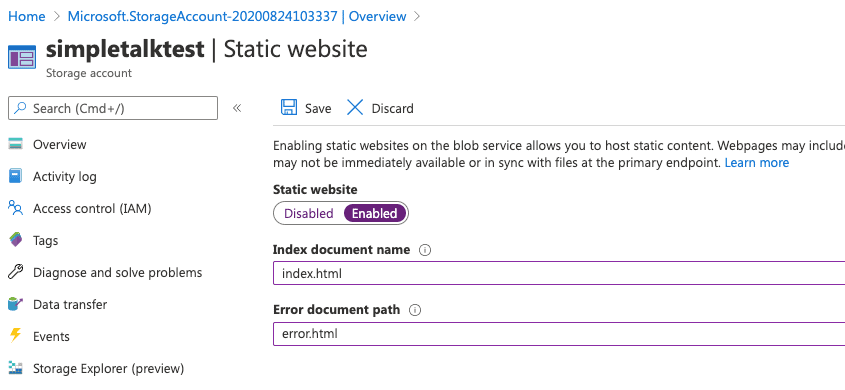Click the Events lightning bolt icon

pos(16,336)
